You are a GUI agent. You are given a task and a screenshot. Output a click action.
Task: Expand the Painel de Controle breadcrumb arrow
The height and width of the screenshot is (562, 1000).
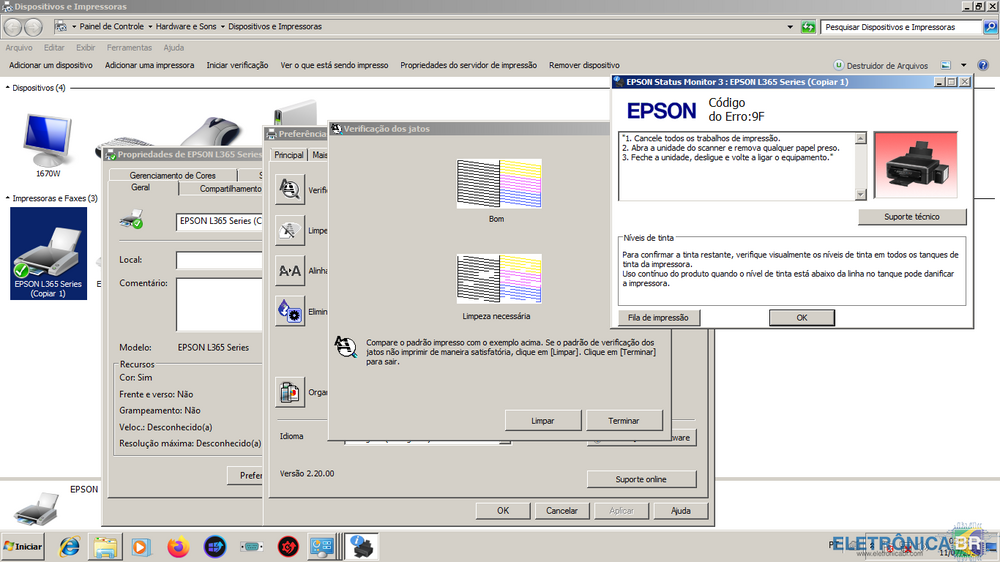[150, 27]
